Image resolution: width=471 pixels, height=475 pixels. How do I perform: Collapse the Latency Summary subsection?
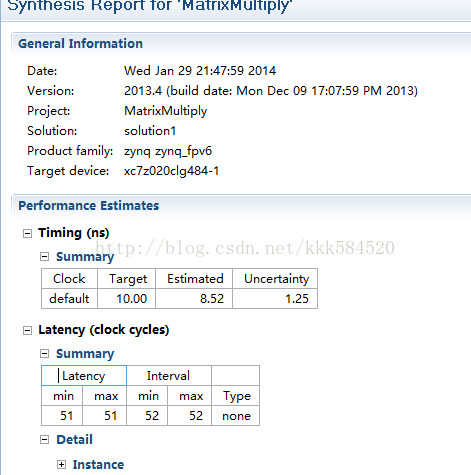point(44,354)
